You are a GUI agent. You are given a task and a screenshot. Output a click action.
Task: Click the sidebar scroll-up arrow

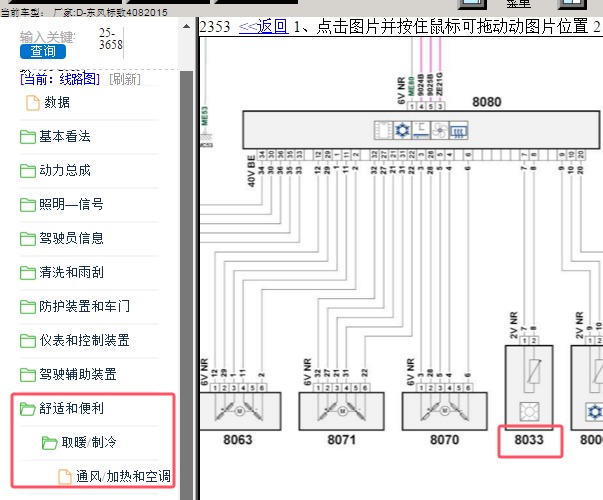point(187,26)
